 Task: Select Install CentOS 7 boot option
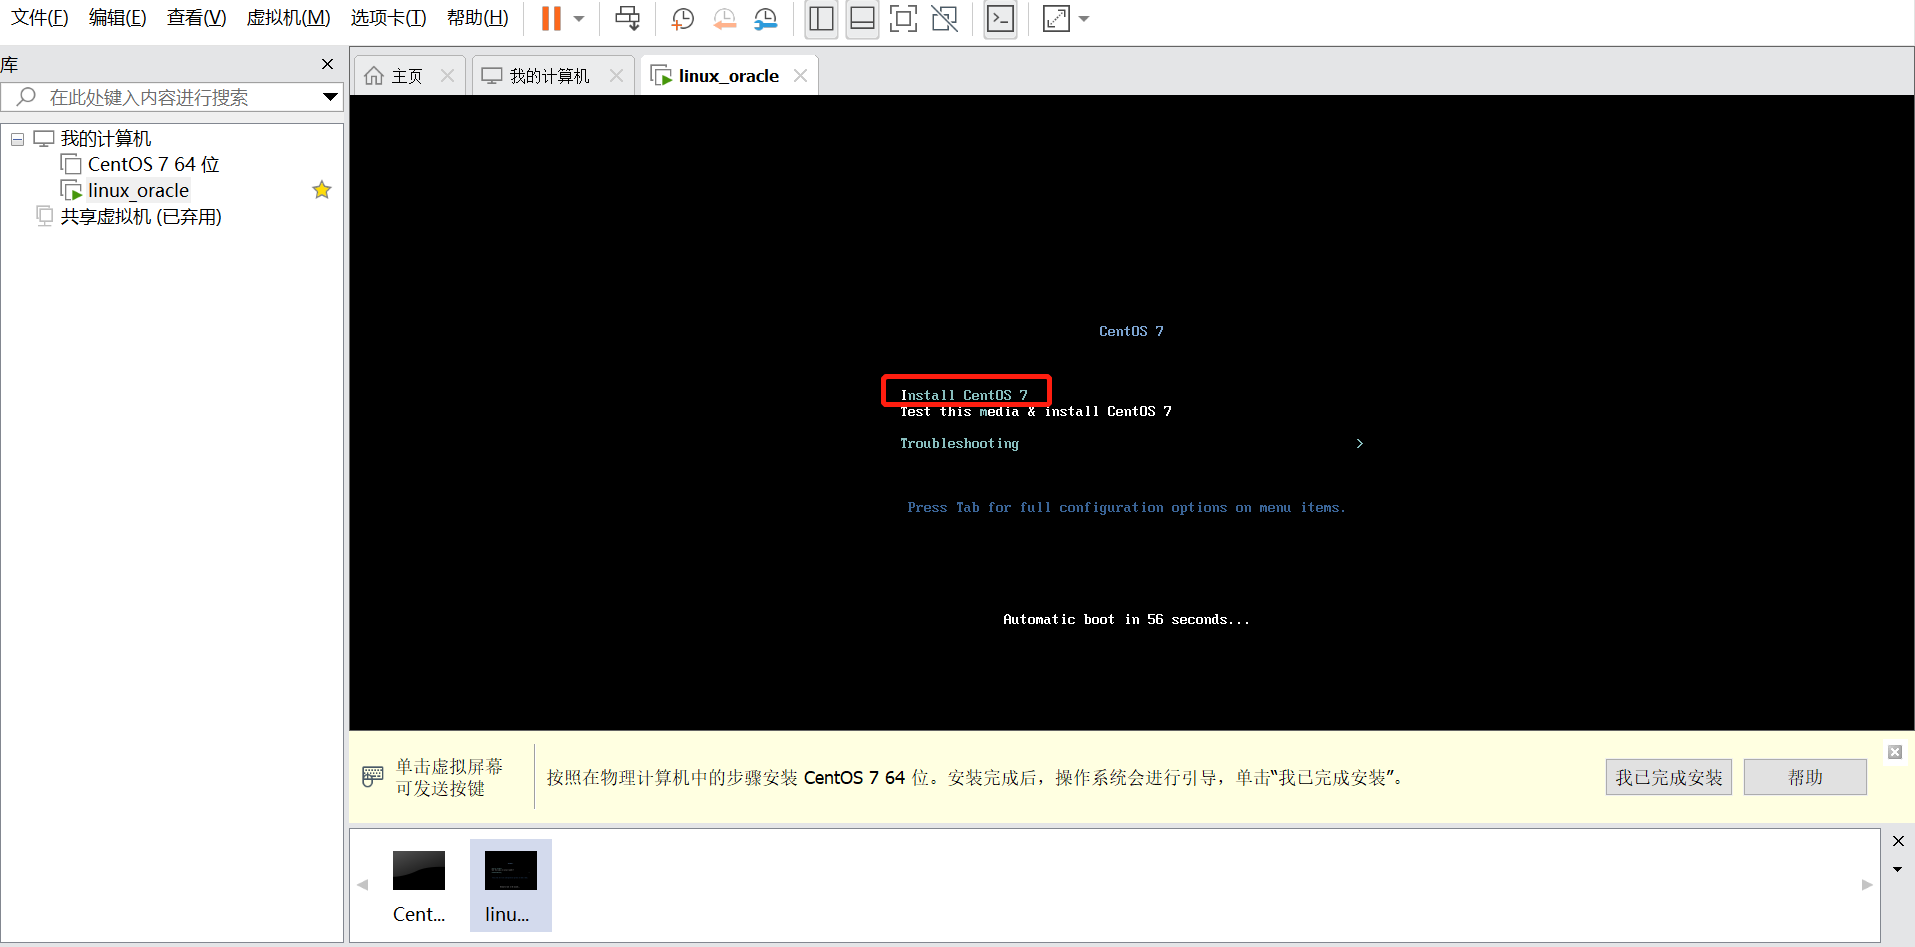964,395
